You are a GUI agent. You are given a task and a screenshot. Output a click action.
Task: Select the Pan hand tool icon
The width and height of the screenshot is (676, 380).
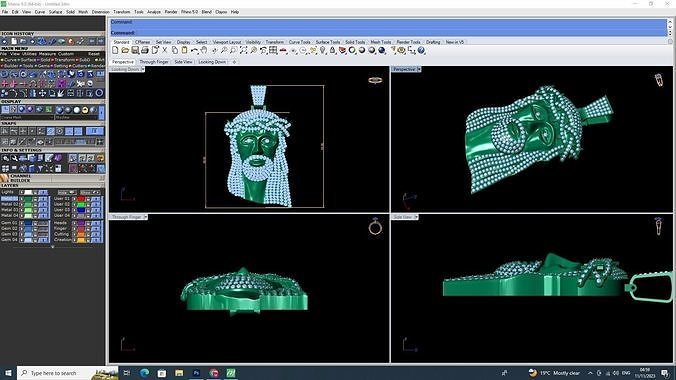[204, 50]
